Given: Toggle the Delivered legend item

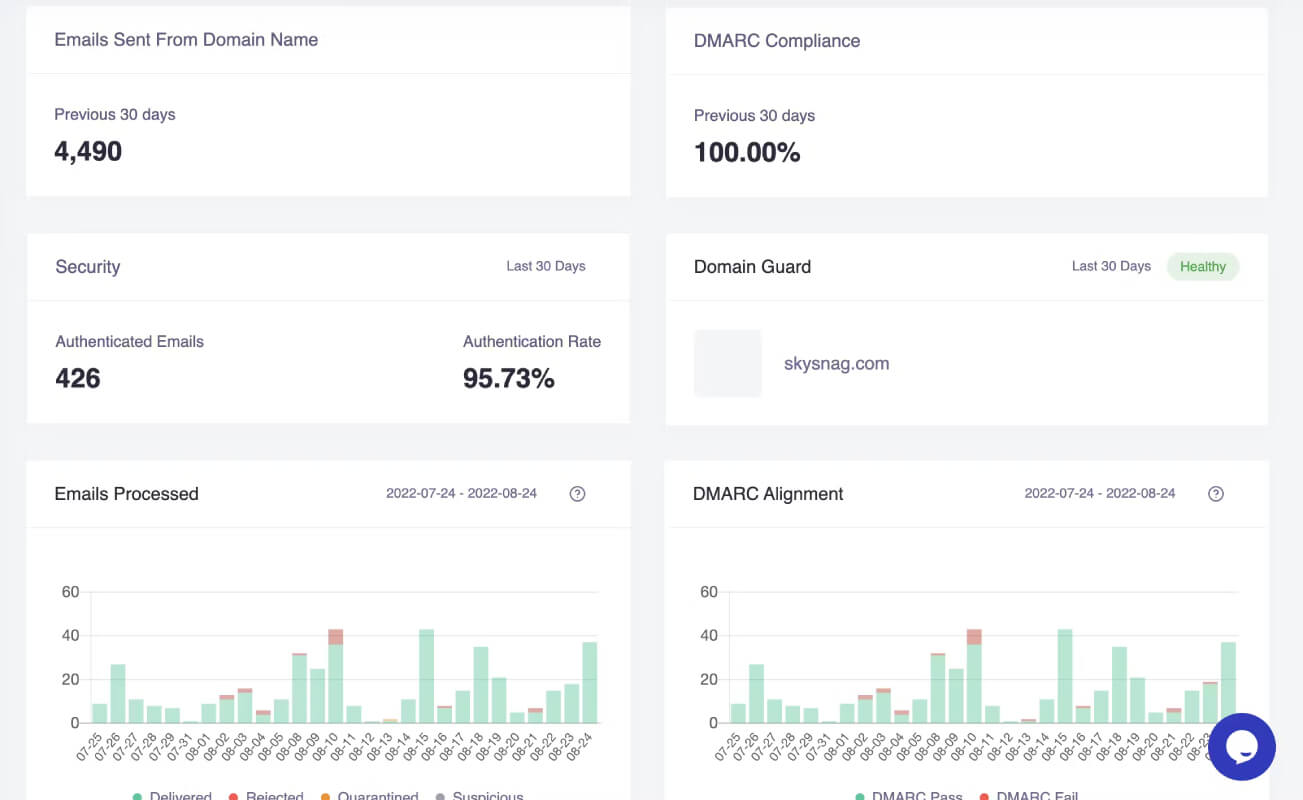Looking at the screenshot, I should coord(172,796).
